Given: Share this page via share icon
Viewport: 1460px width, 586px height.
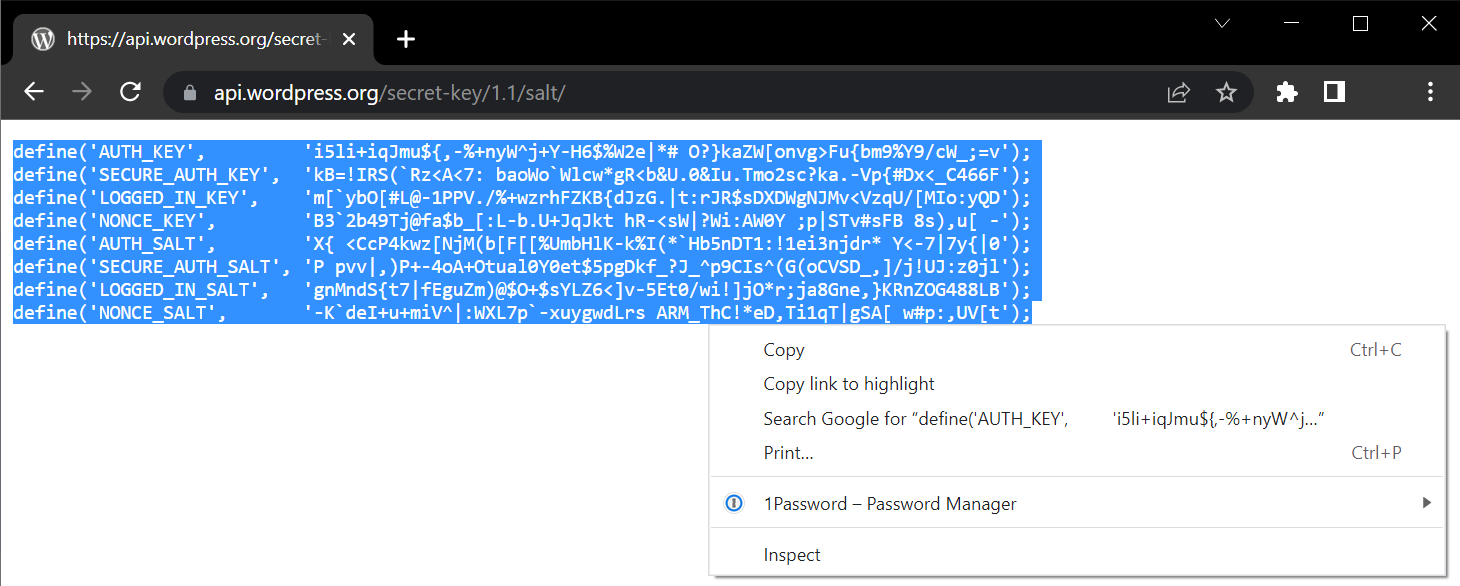Looking at the screenshot, I should pyautogui.click(x=1179, y=93).
